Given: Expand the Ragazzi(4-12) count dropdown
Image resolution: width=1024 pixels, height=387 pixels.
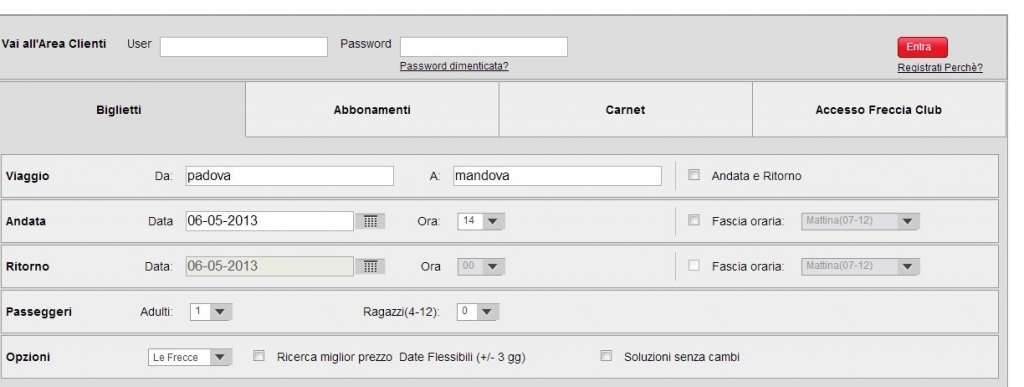Looking at the screenshot, I should pyautogui.click(x=478, y=312).
